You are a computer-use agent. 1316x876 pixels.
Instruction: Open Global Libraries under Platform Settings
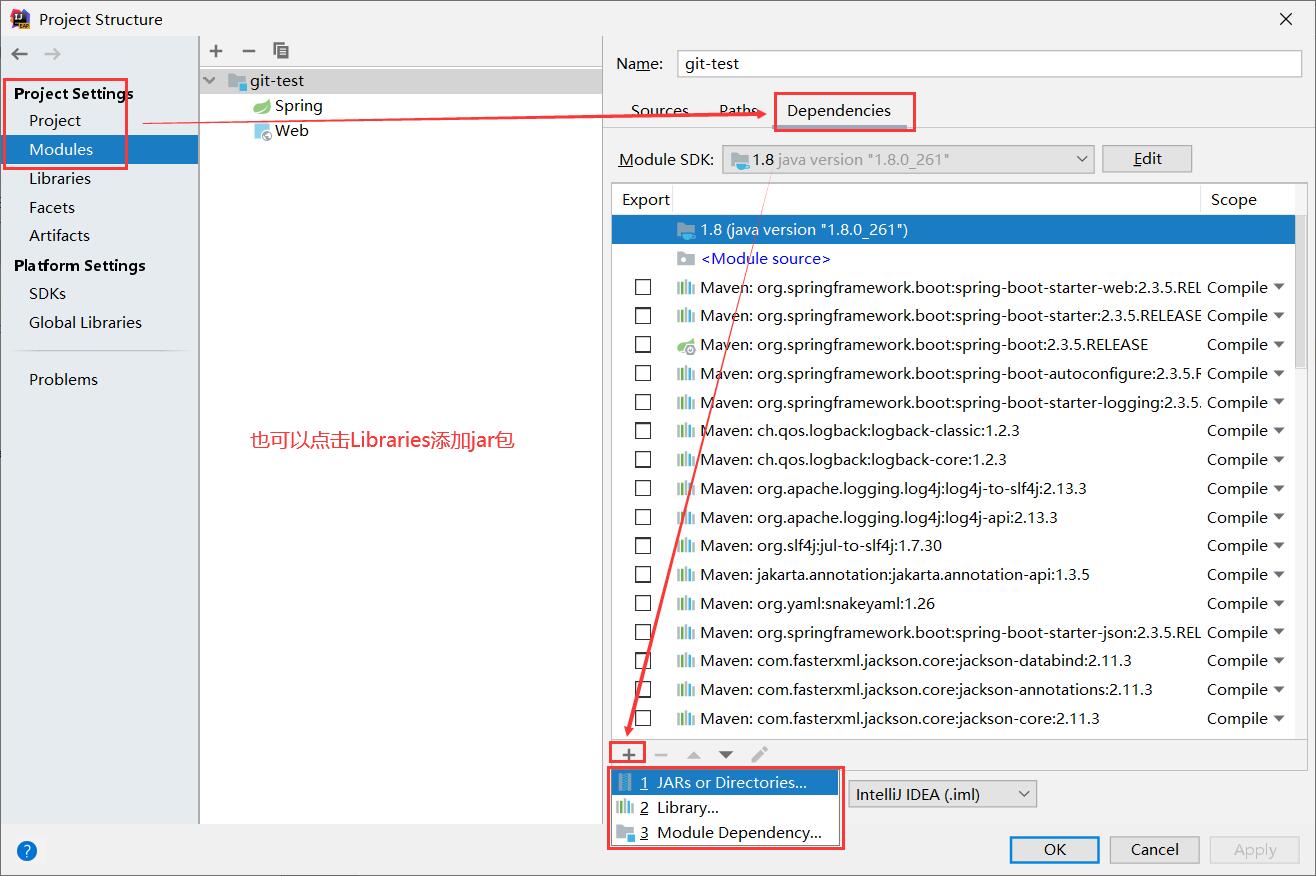click(85, 323)
